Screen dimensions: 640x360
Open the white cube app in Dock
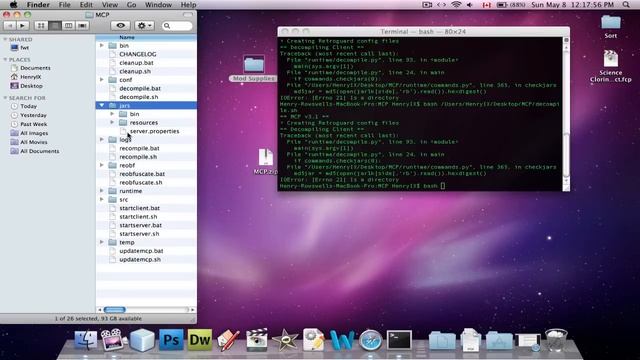142,340
